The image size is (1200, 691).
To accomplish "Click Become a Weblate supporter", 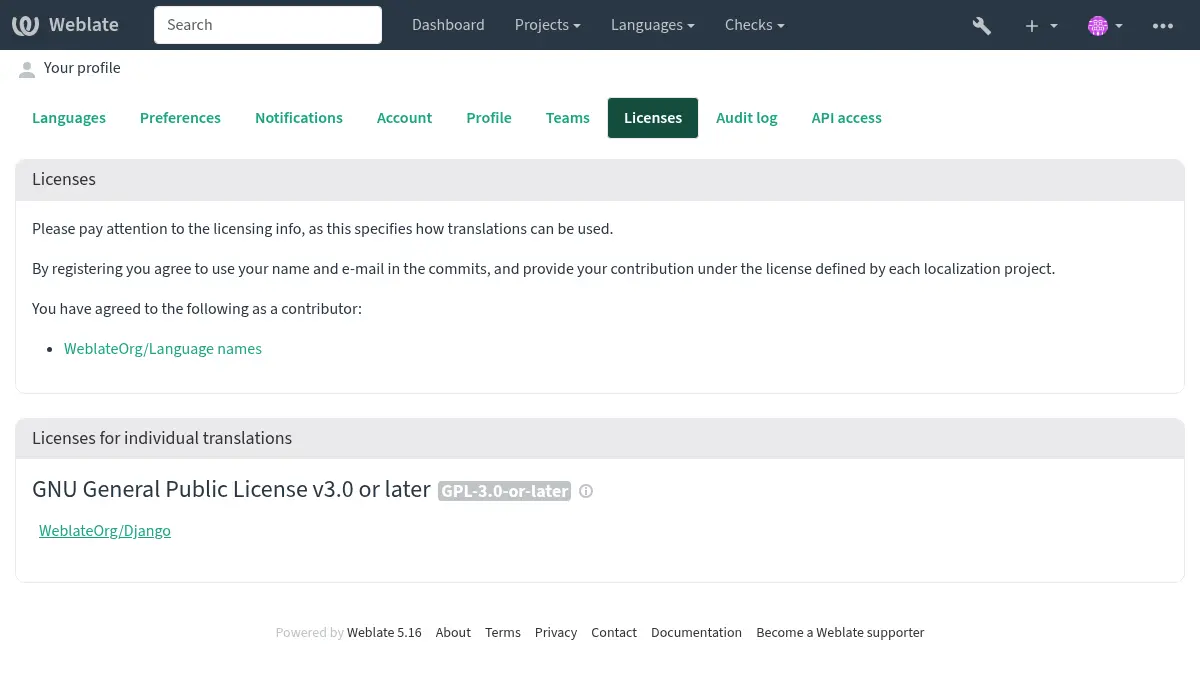I will (840, 632).
